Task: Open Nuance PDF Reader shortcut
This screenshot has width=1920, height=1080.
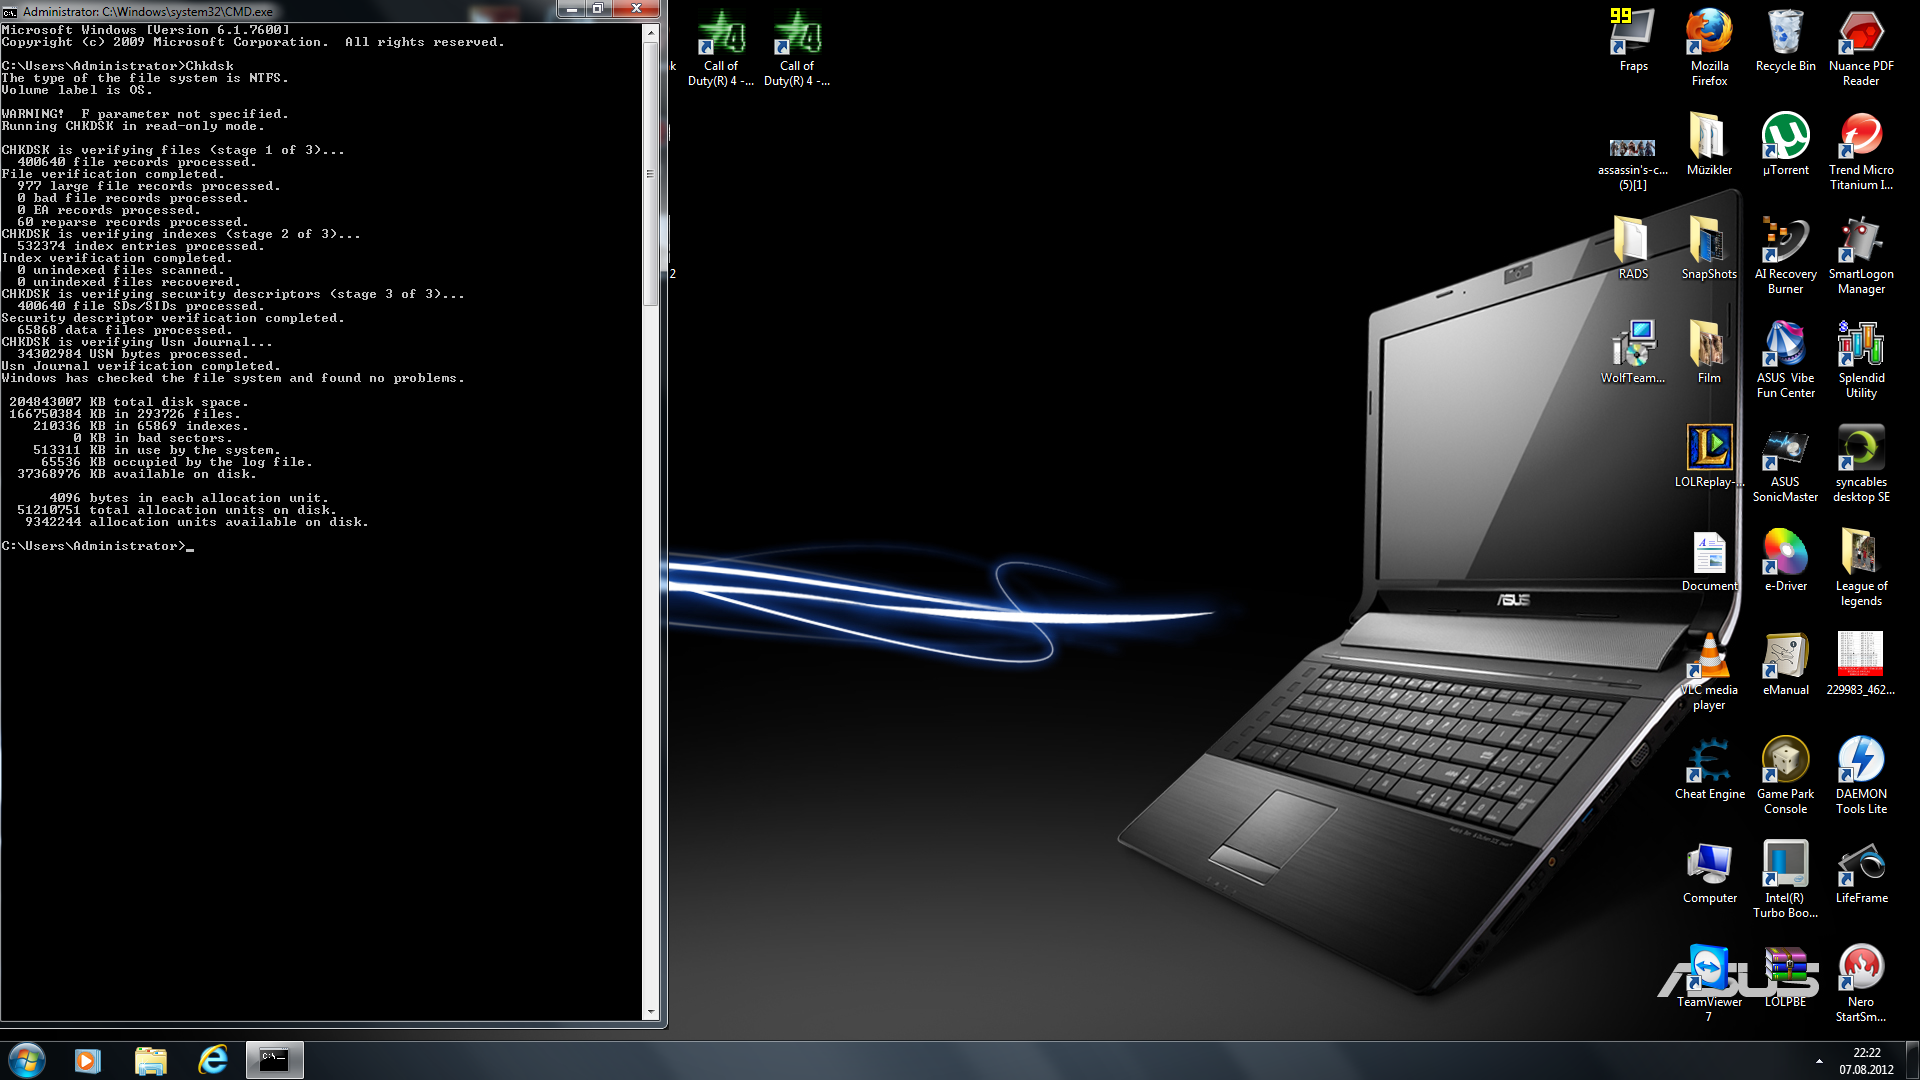Action: [1861, 47]
